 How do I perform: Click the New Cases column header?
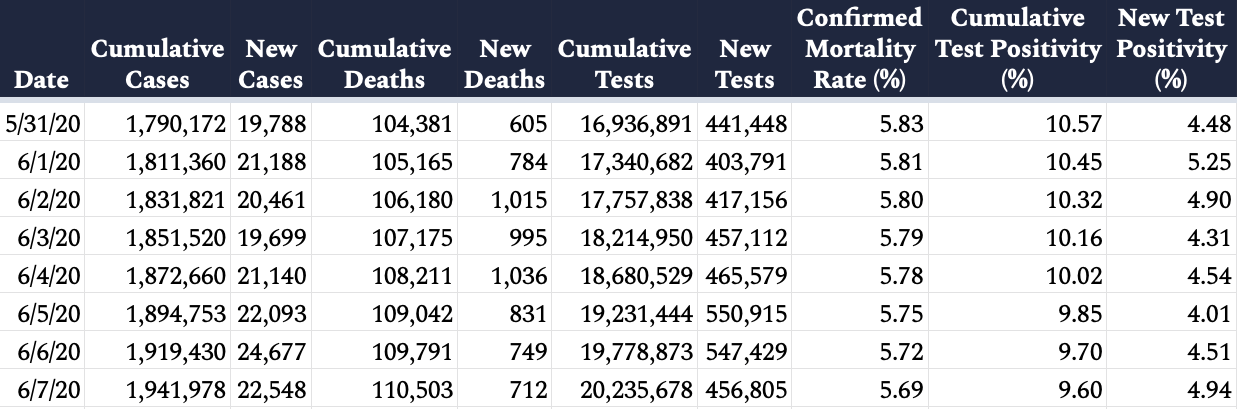(271, 64)
